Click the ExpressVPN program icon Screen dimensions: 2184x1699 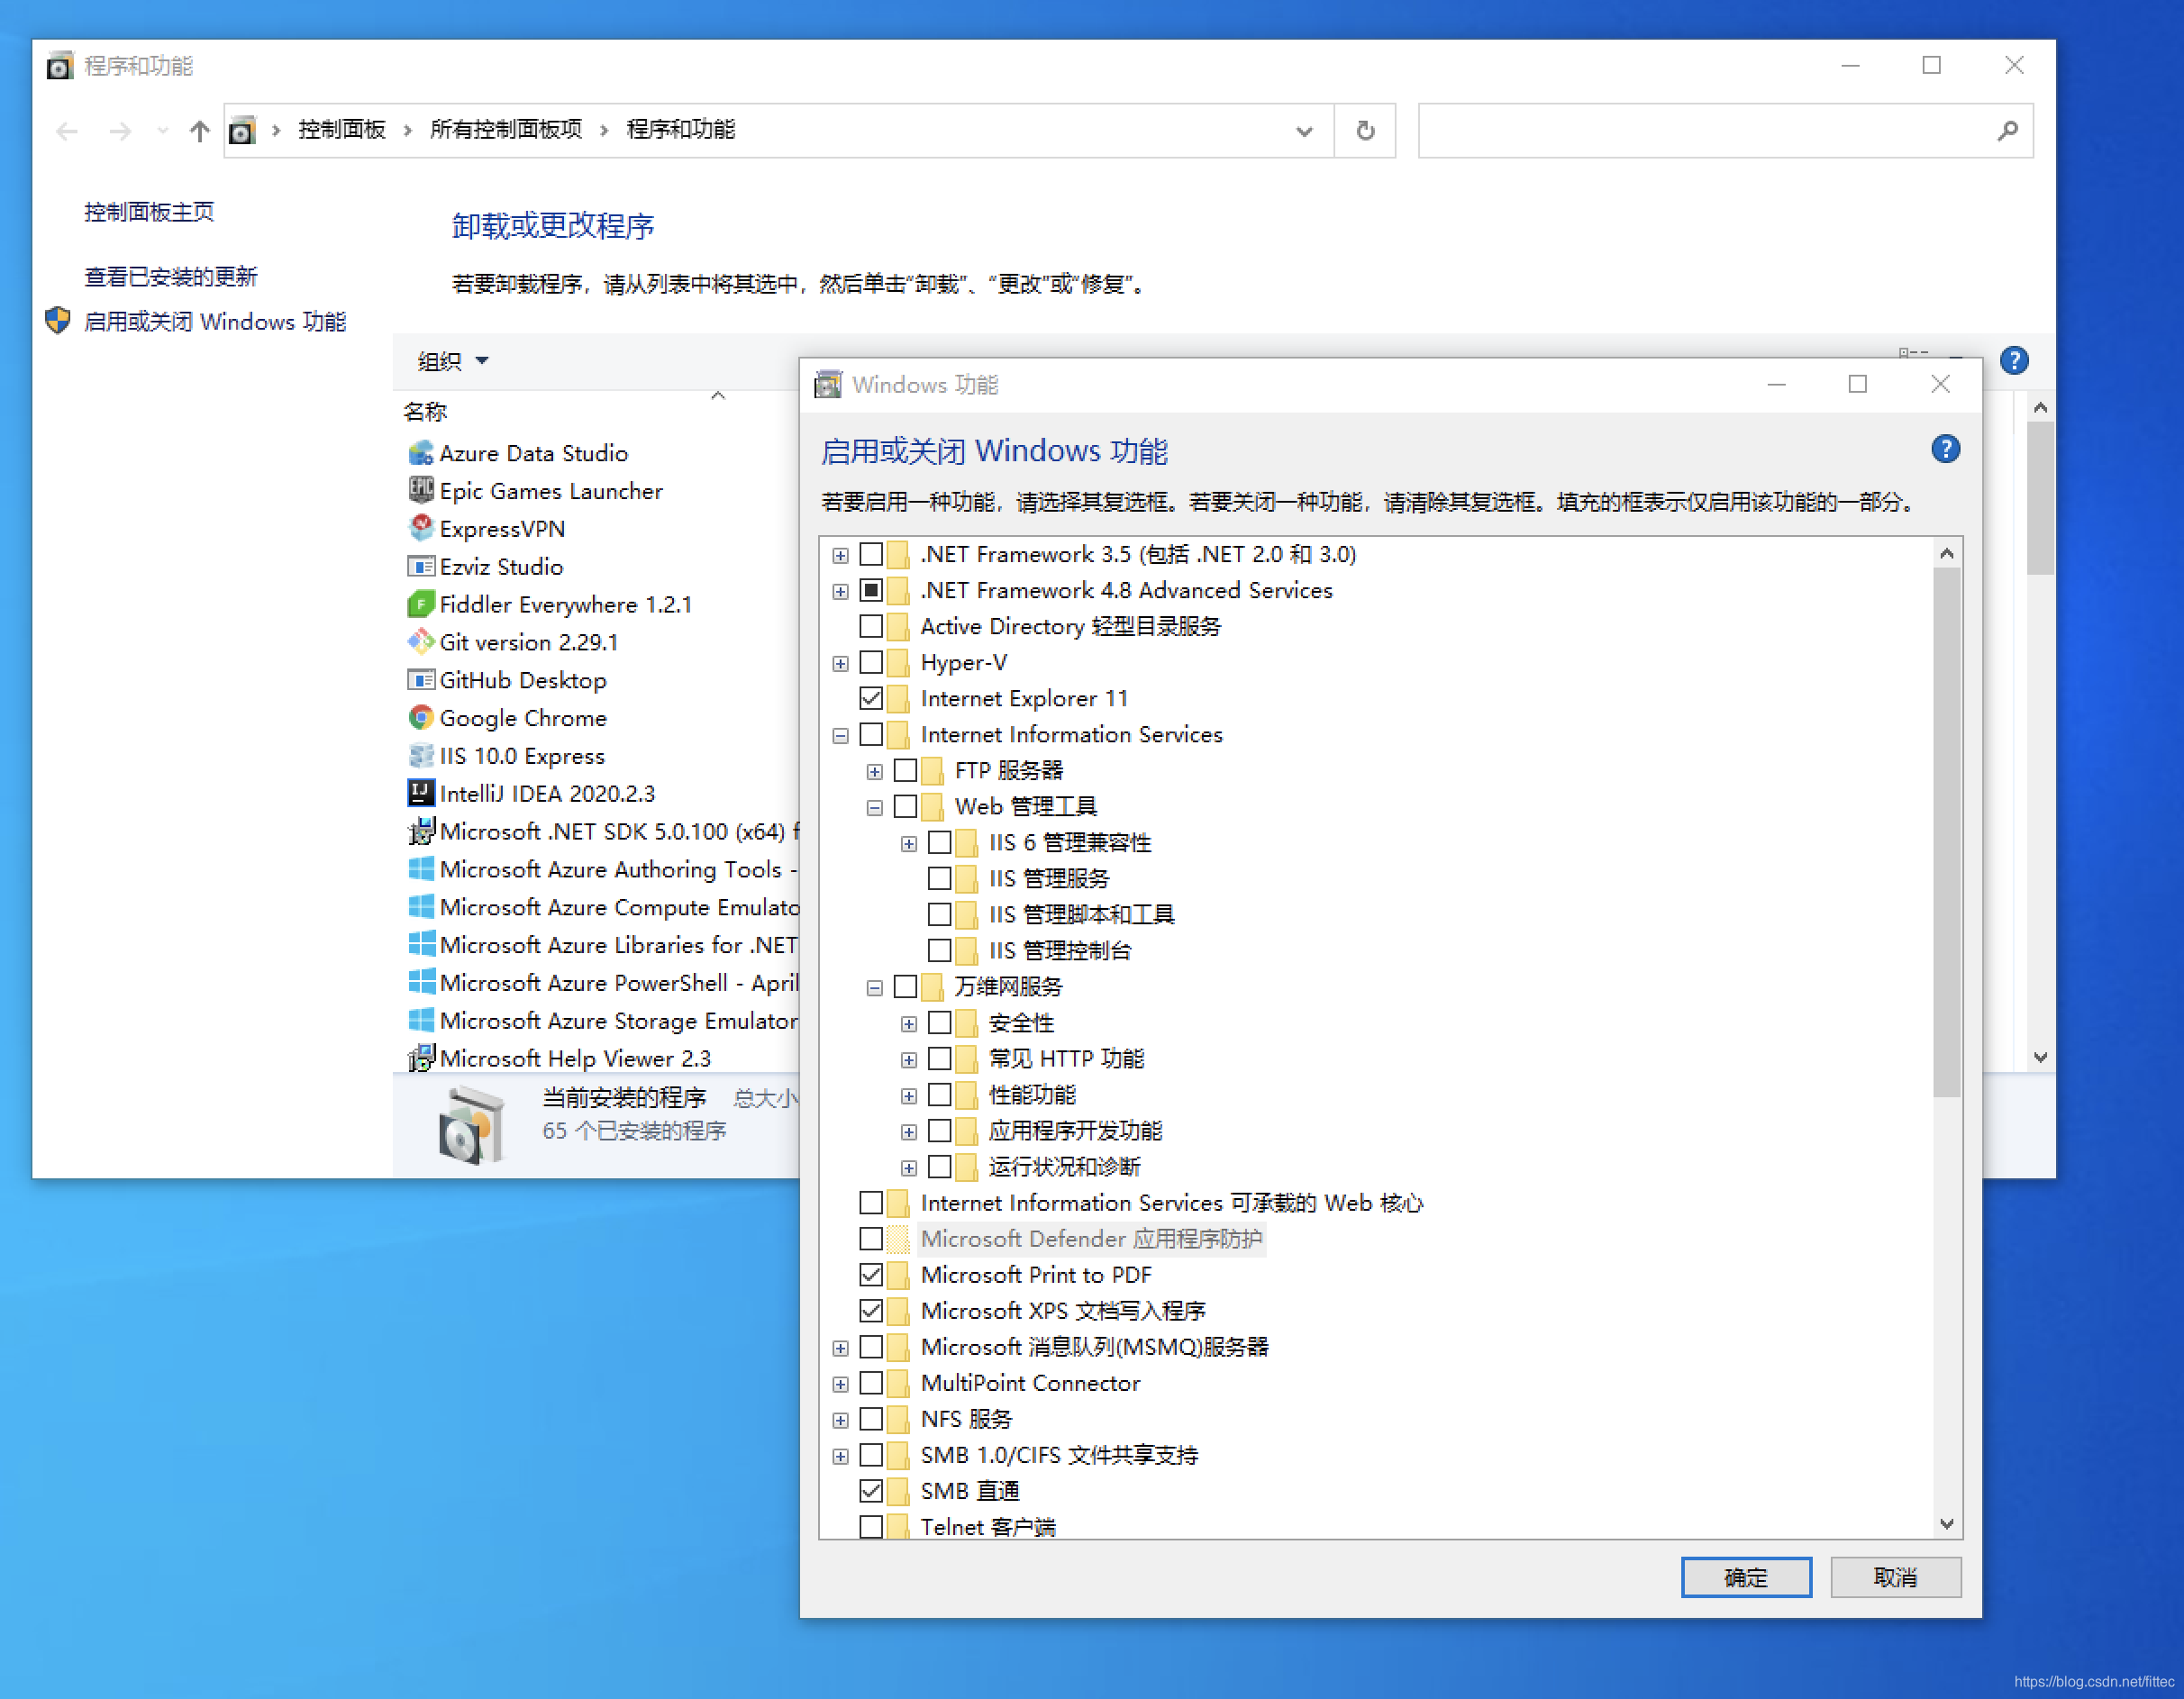(x=421, y=528)
